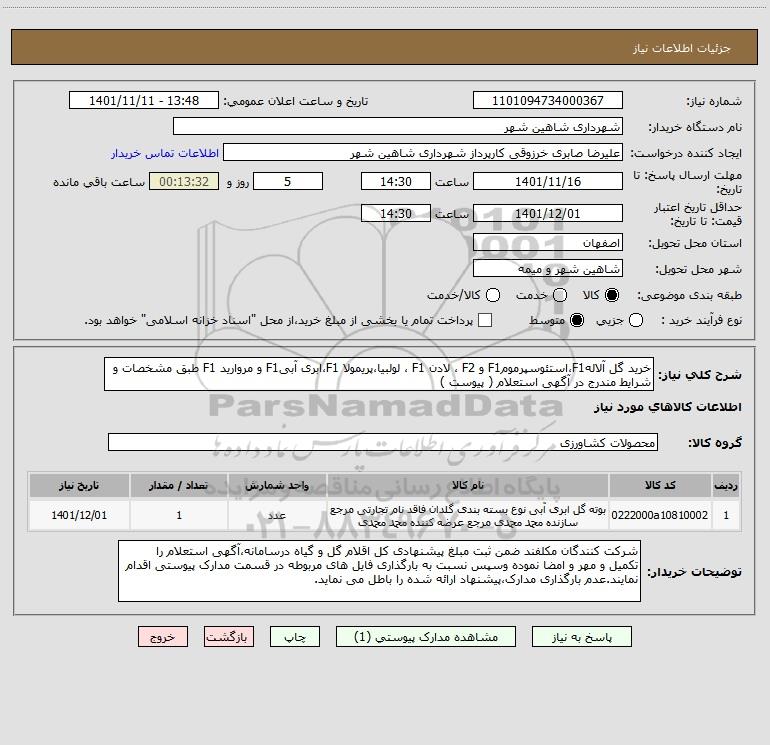Click the delivery province field اصفهان

coord(548,243)
